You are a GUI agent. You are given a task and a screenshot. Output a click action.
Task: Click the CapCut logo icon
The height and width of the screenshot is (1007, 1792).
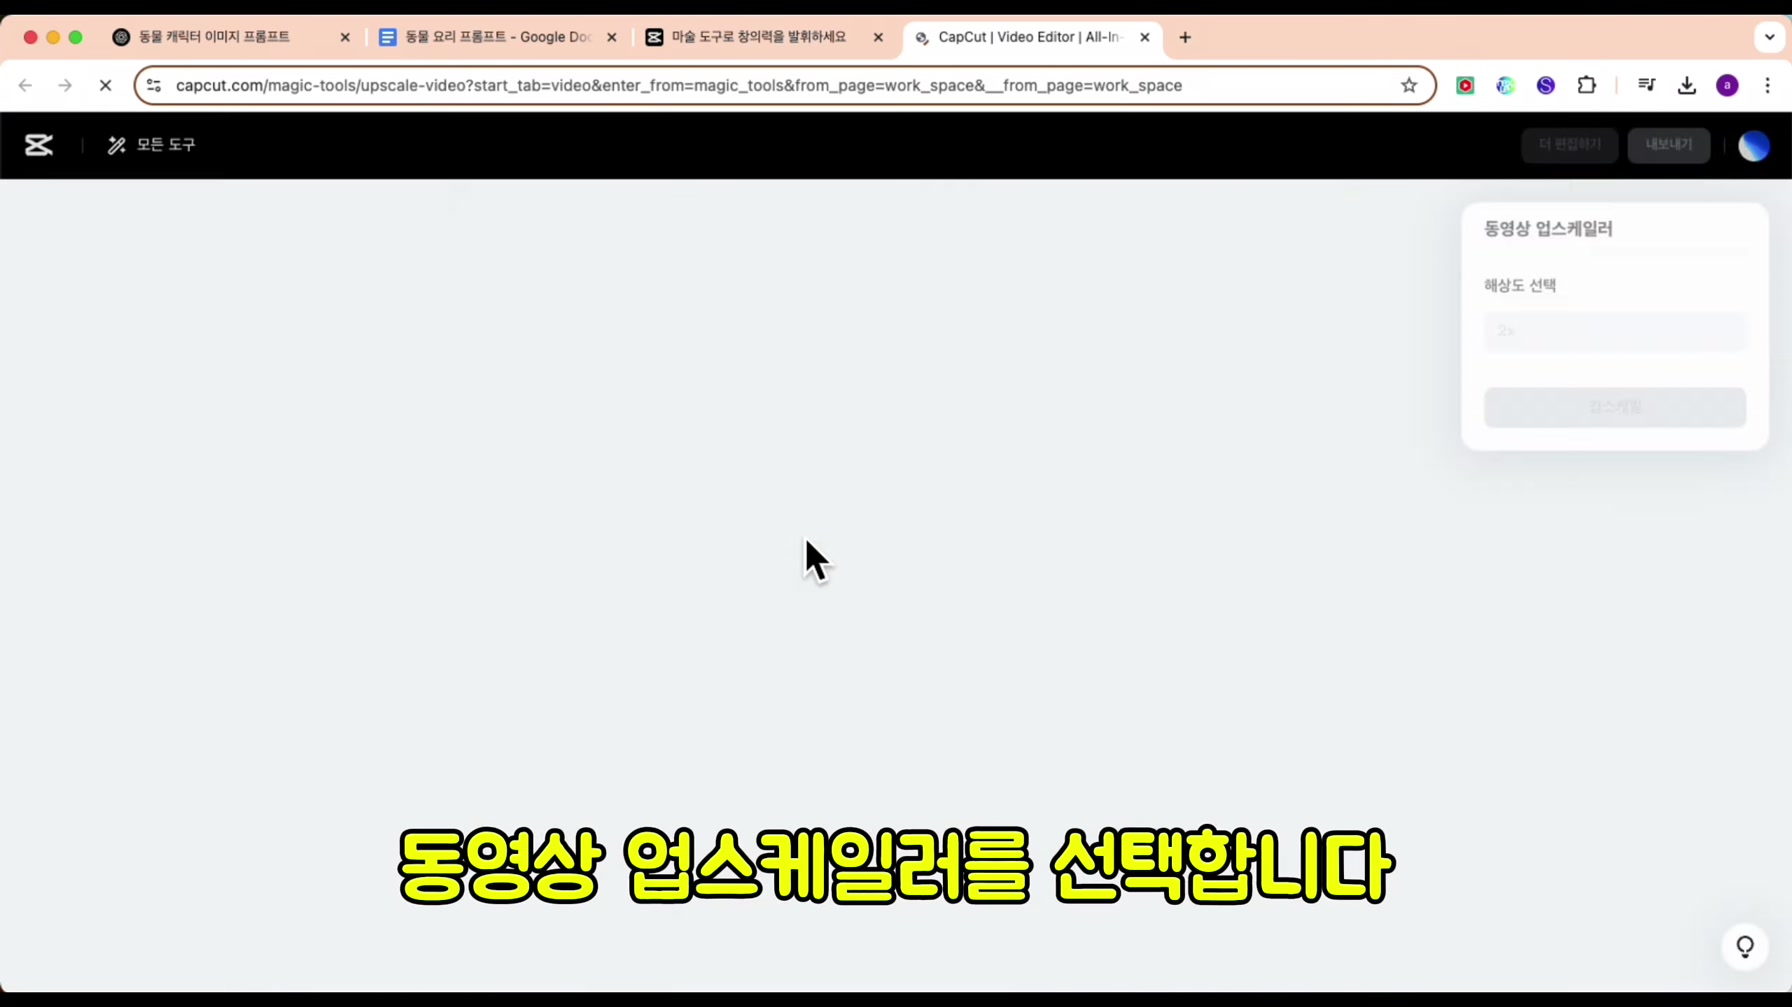point(39,145)
